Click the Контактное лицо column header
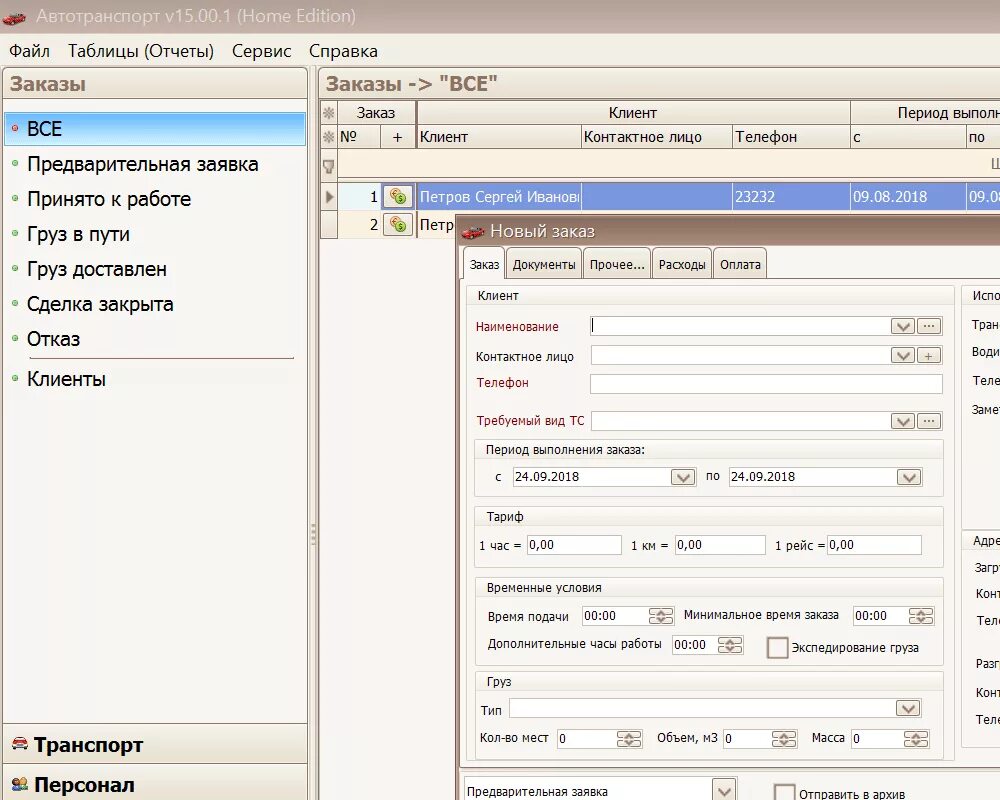 (x=656, y=137)
